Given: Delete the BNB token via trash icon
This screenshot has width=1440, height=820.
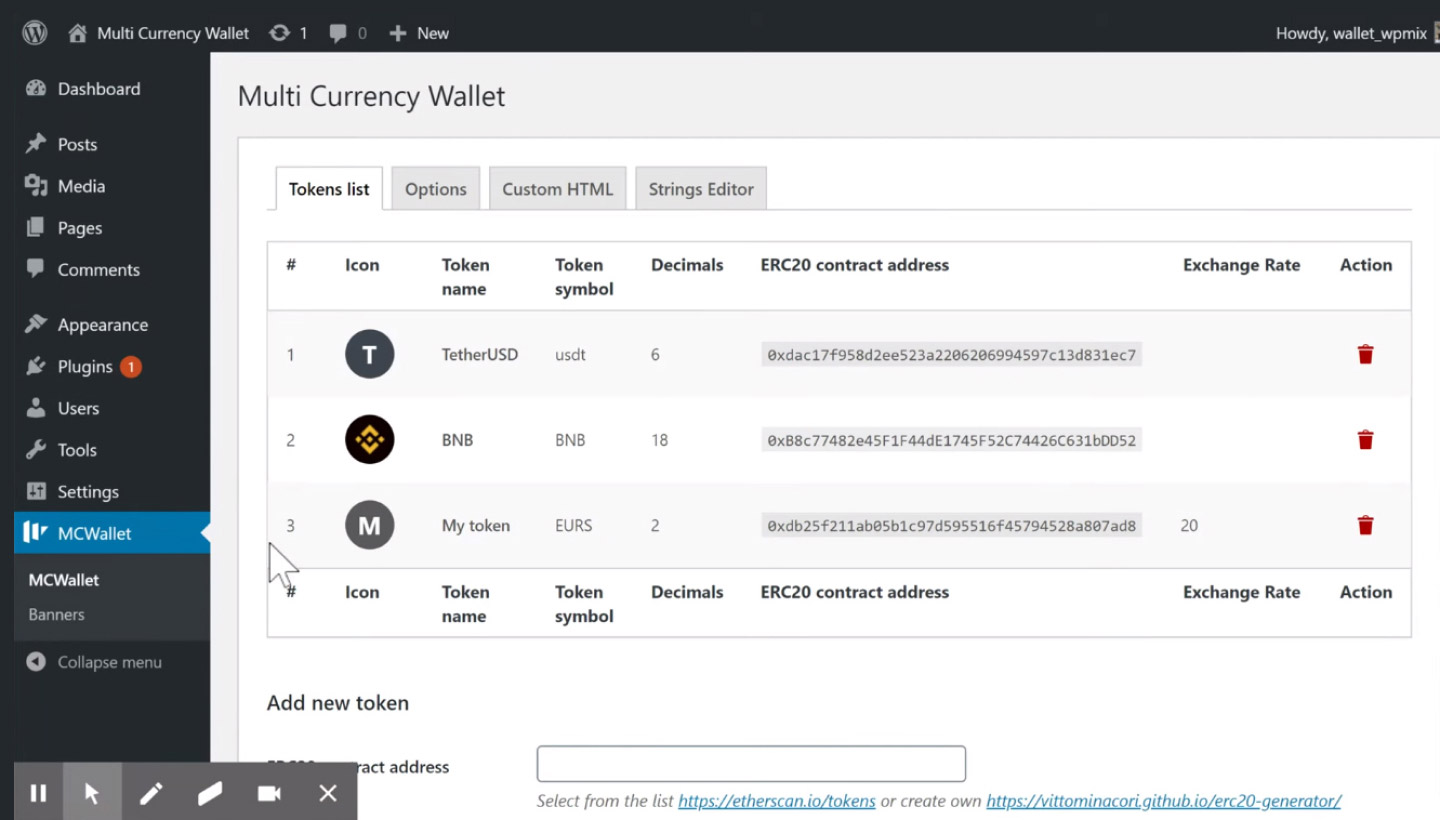Looking at the screenshot, I should pos(1365,439).
